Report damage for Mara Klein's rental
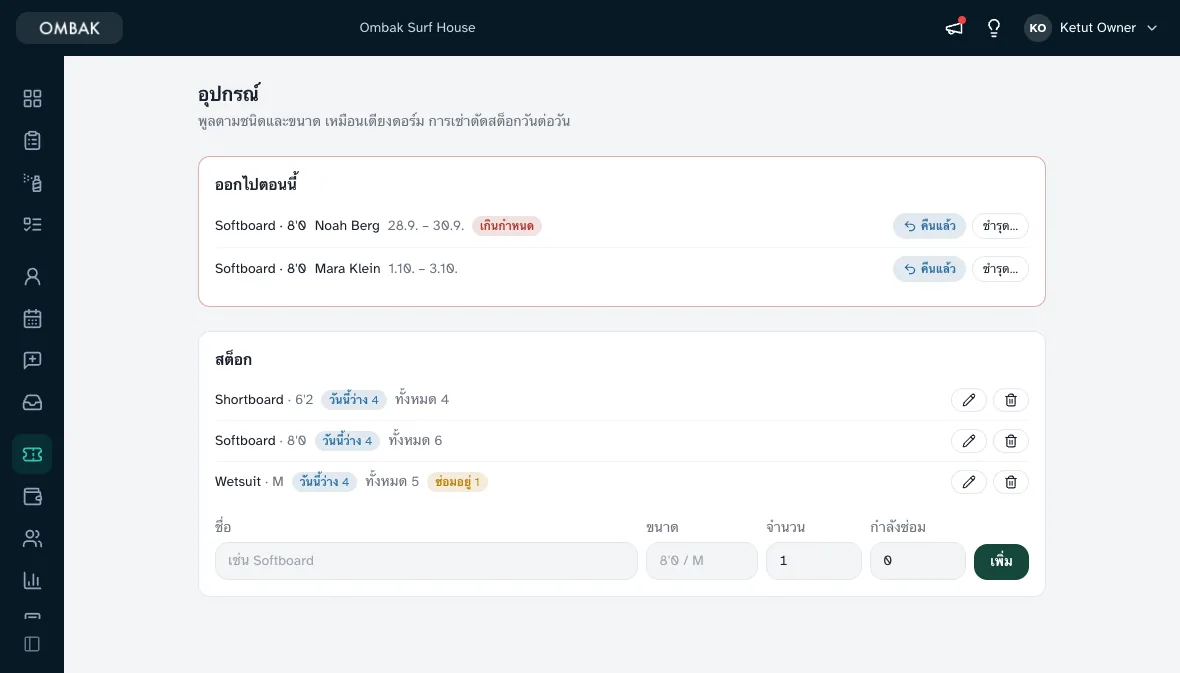The width and height of the screenshot is (1180, 673). click(1000, 269)
